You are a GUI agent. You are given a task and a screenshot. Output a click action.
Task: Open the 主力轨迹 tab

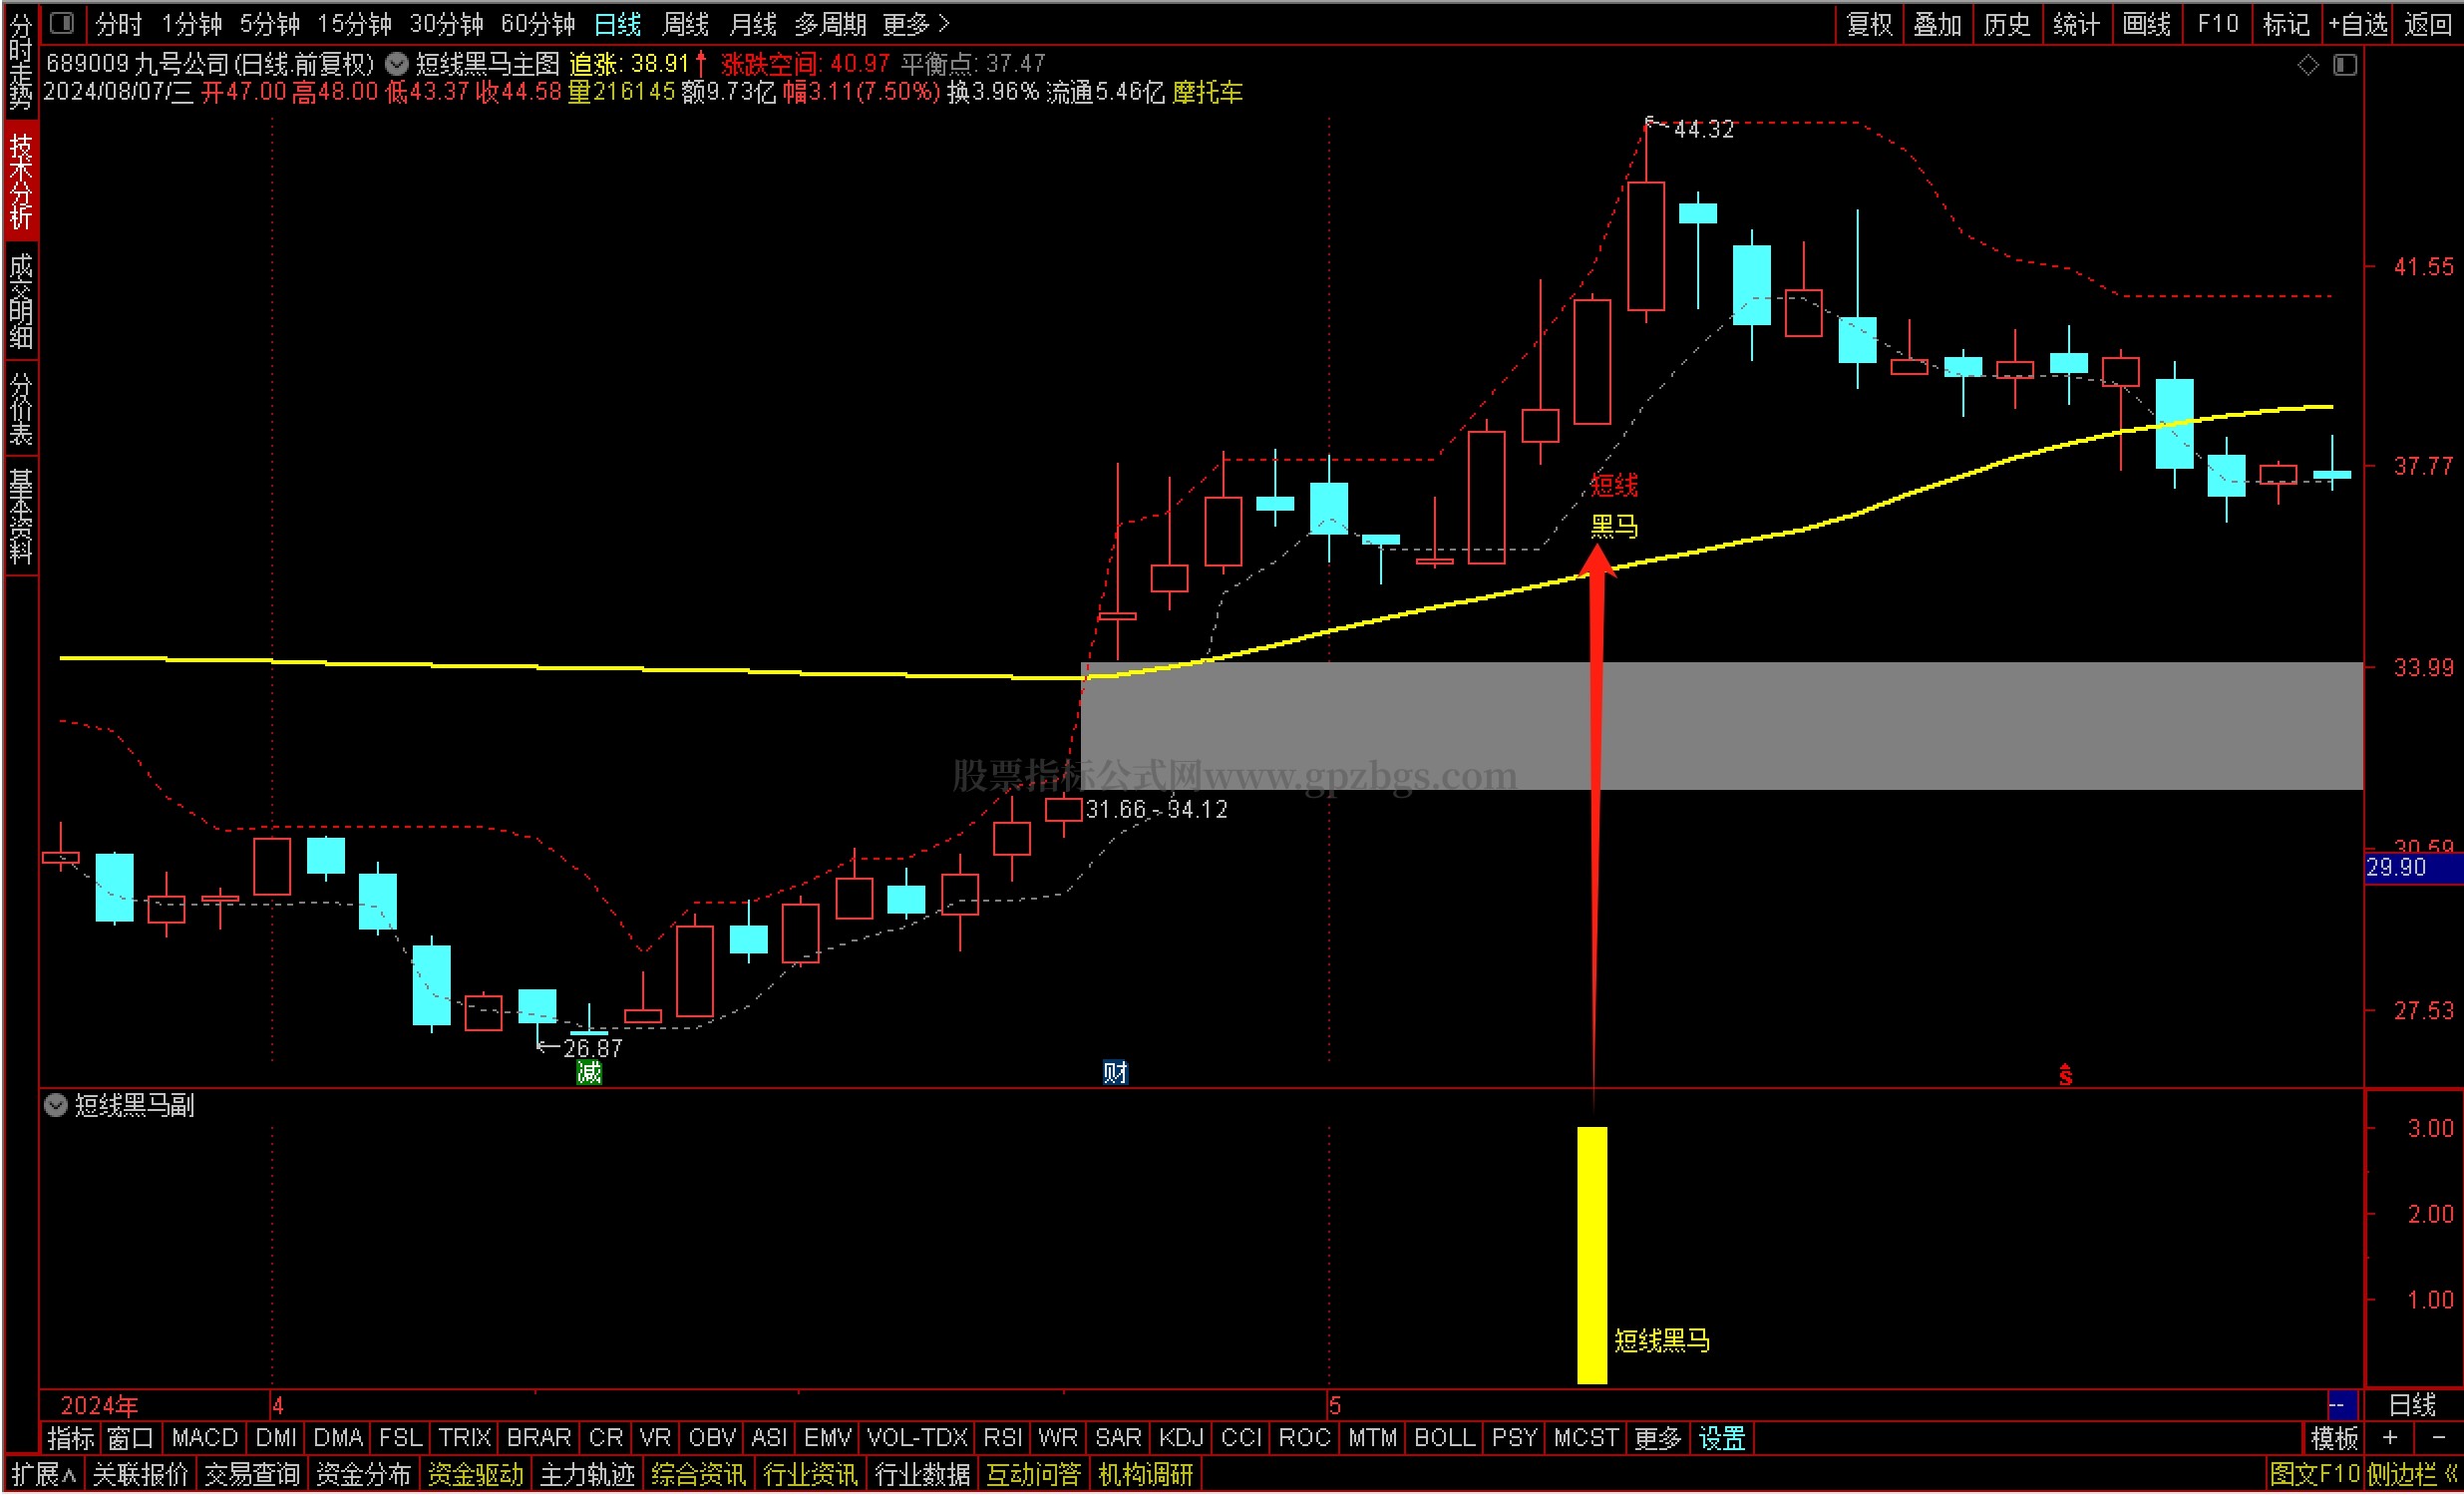point(587,1474)
